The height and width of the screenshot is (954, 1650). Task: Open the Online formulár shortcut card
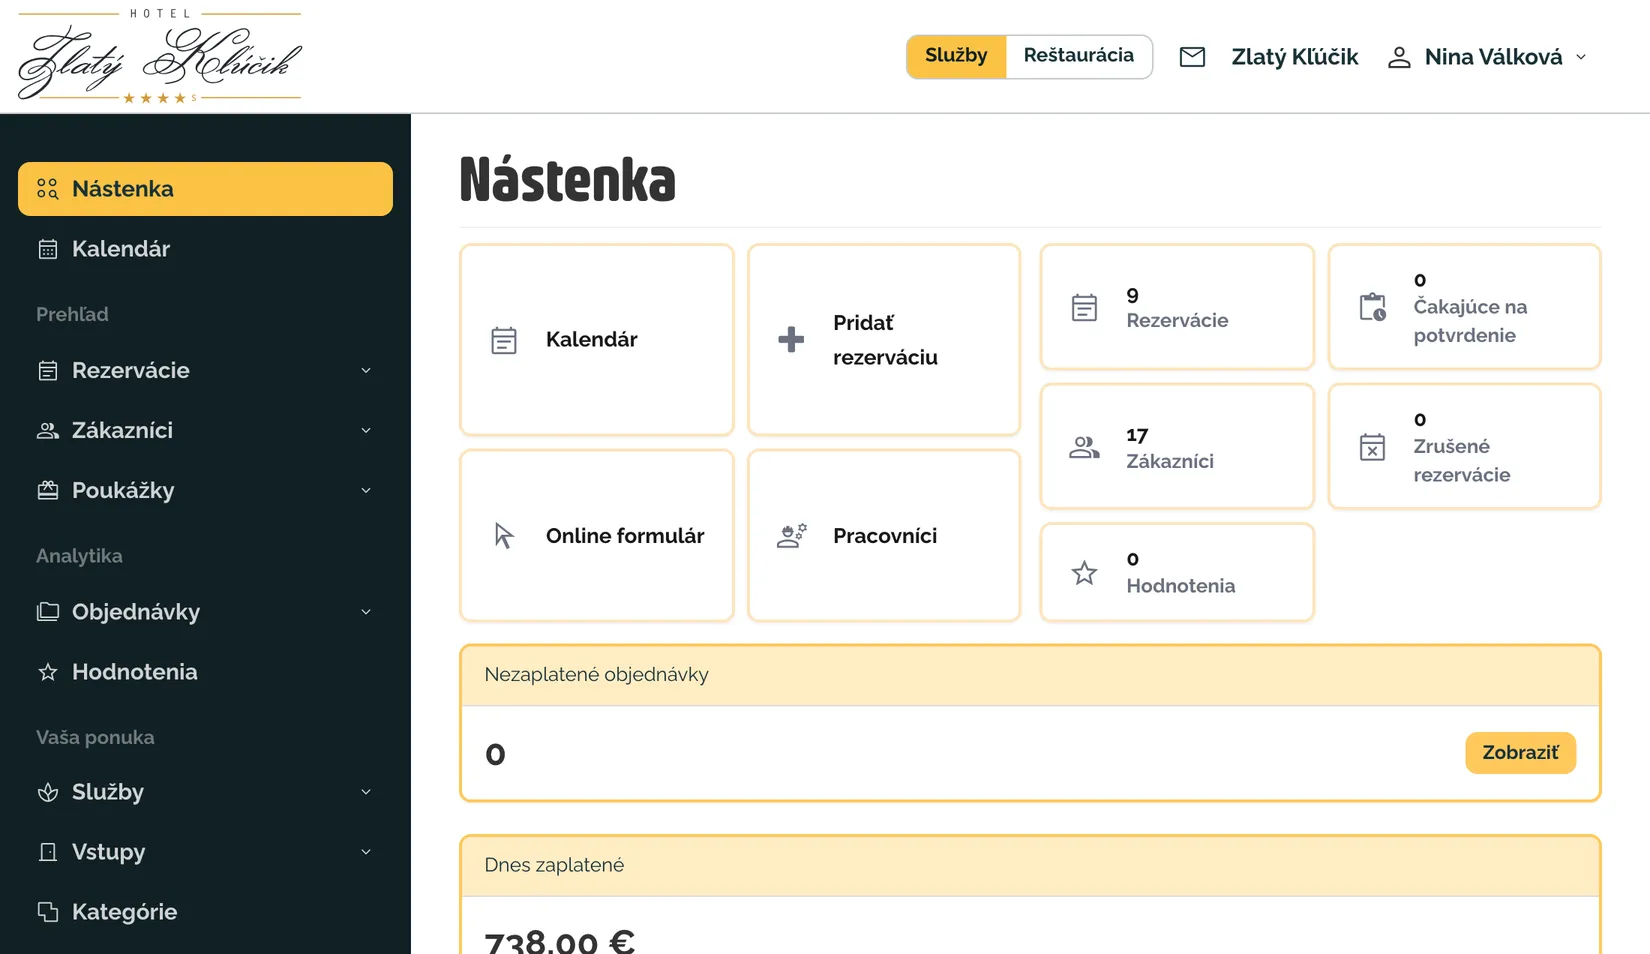point(597,536)
